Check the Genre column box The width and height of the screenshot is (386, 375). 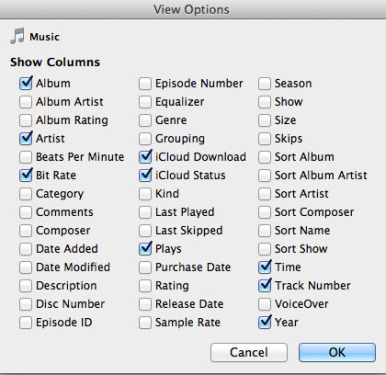tap(145, 120)
